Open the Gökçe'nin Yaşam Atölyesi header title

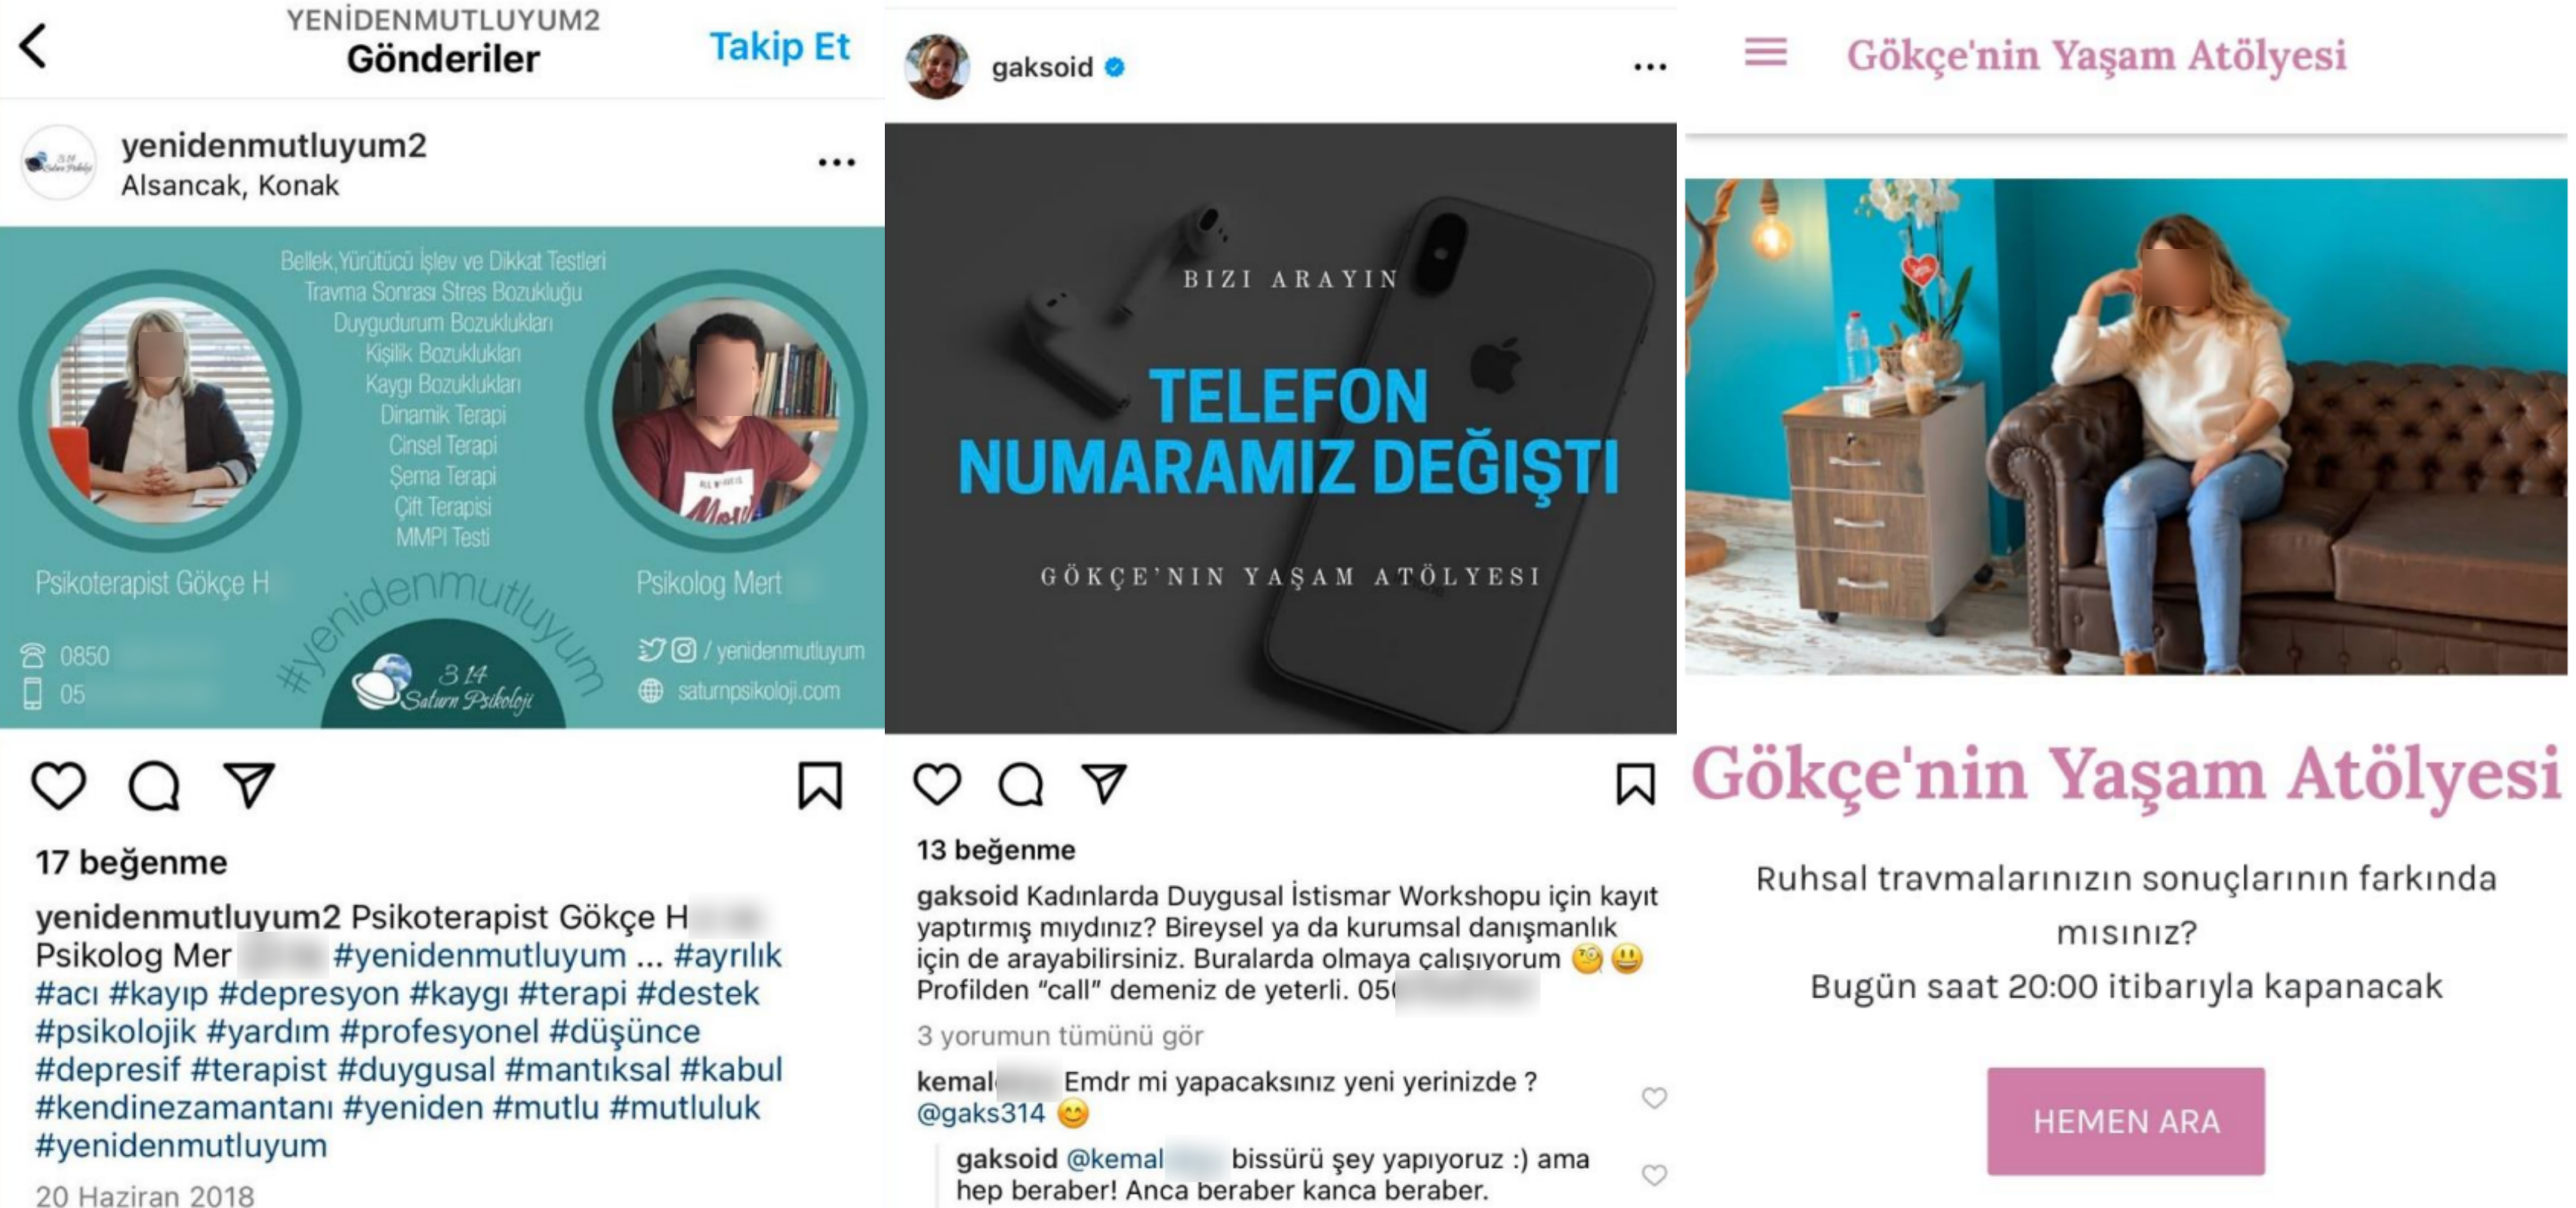click(x=2096, y=55)
